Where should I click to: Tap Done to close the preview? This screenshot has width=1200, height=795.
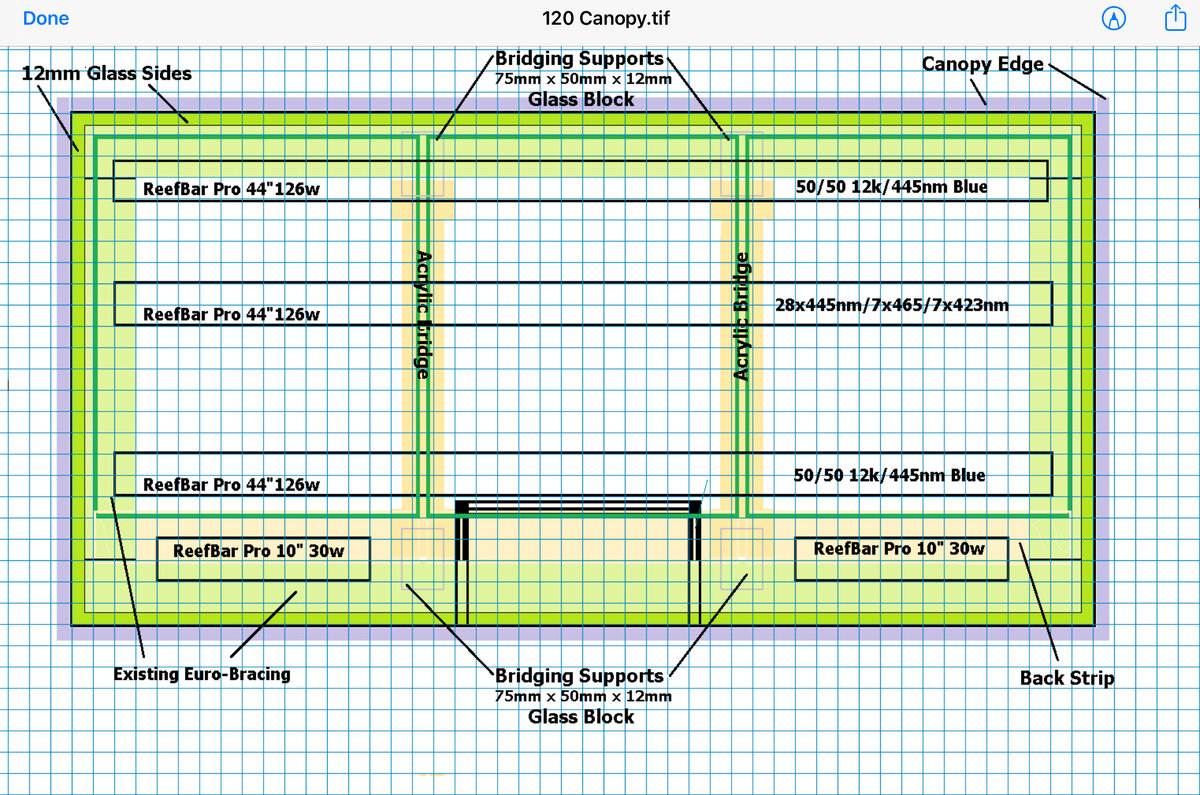click(x=46, y=18)
